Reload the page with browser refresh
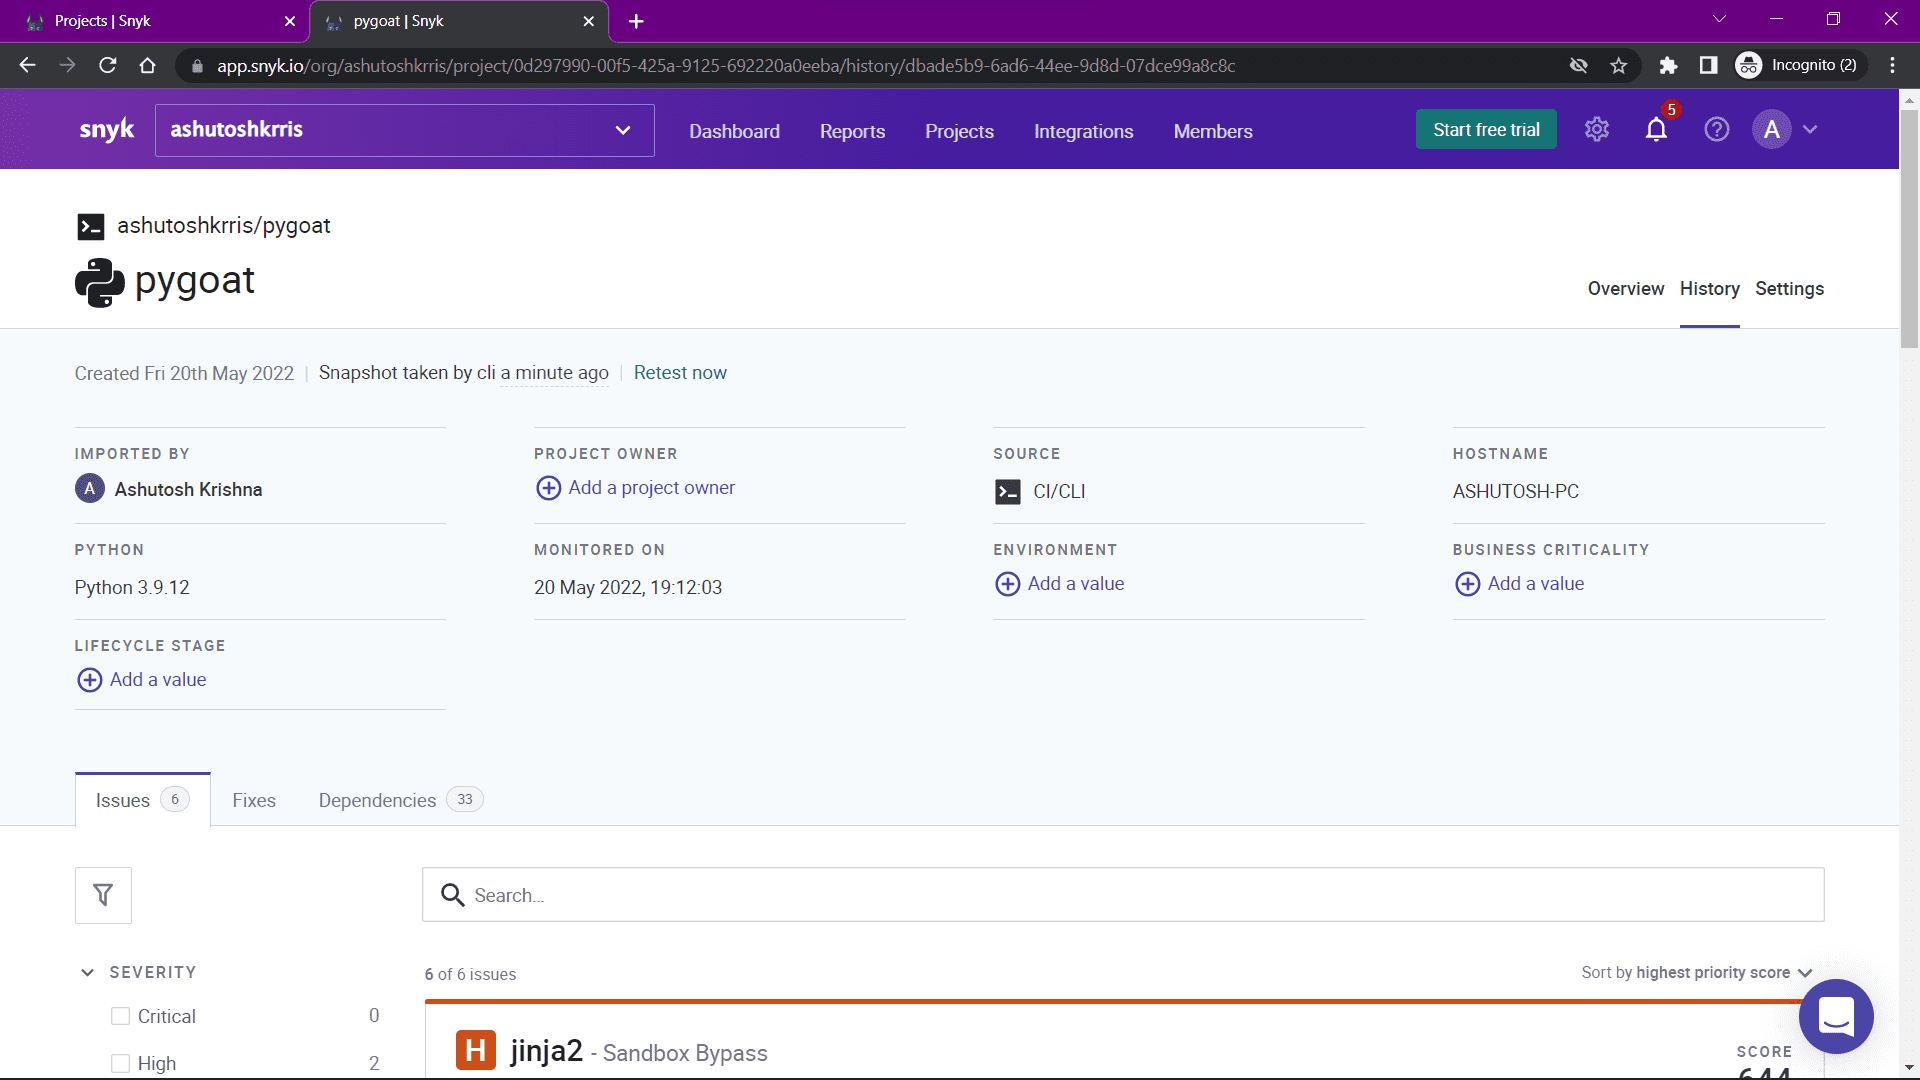 pos(108,66)
